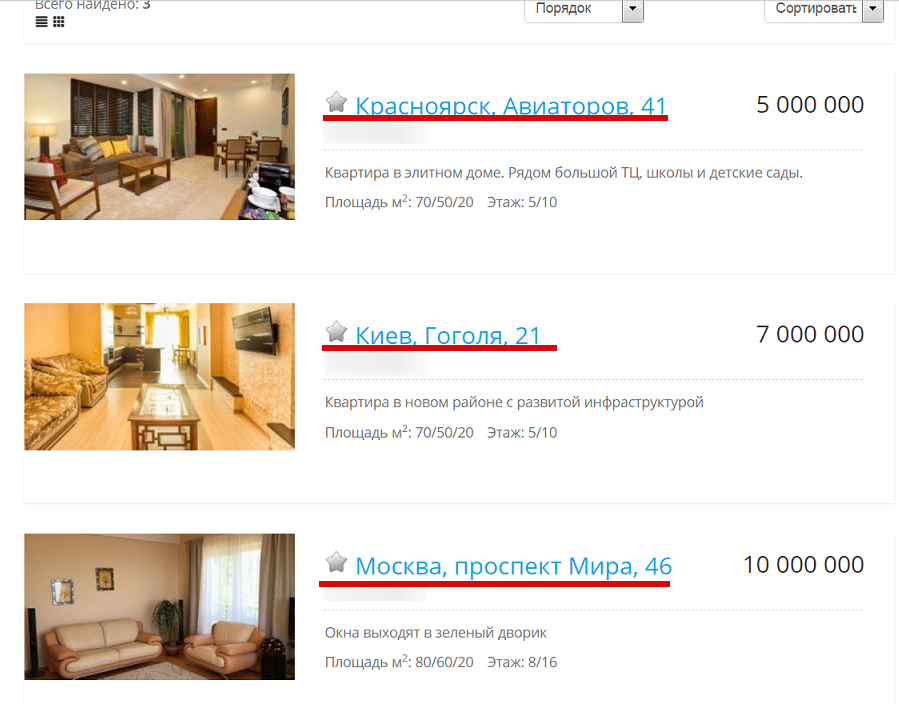Toggle favorite star for Москва, проспект Мира, 46
The height and width of the screenshot is (704, 899).
(x=337, y=562)
